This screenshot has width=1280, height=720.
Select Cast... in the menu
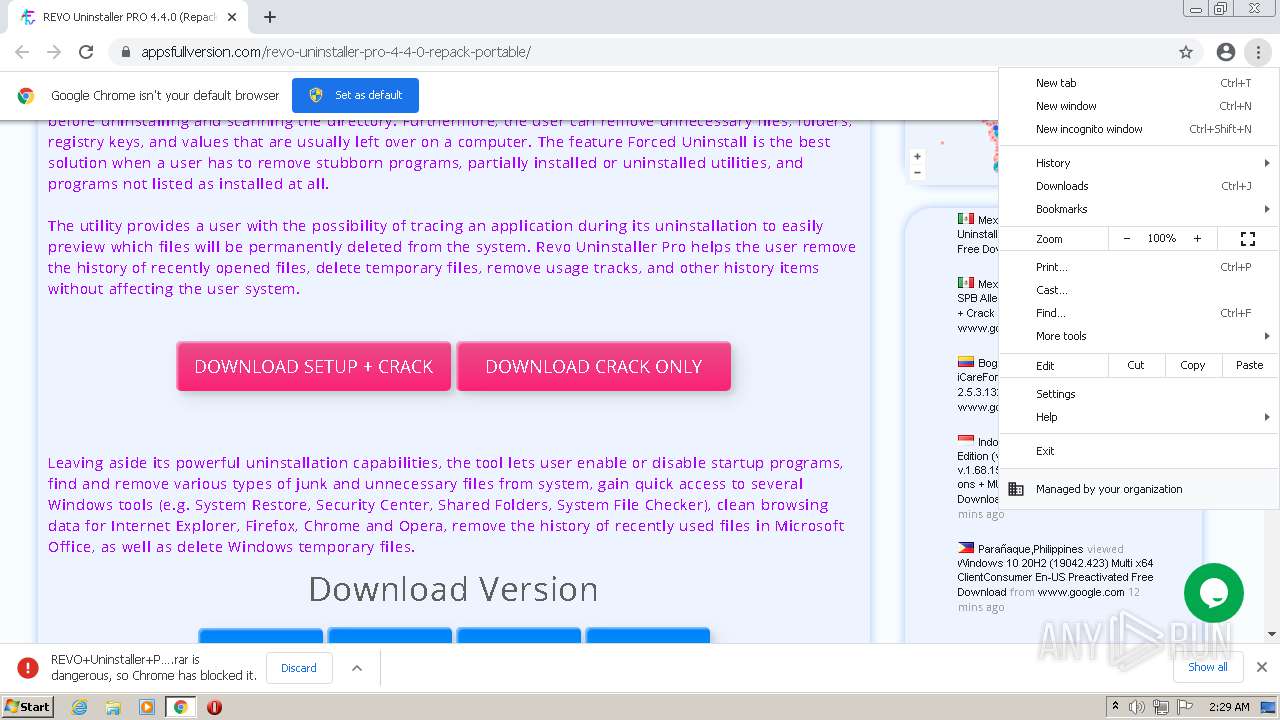(1138, 290)
